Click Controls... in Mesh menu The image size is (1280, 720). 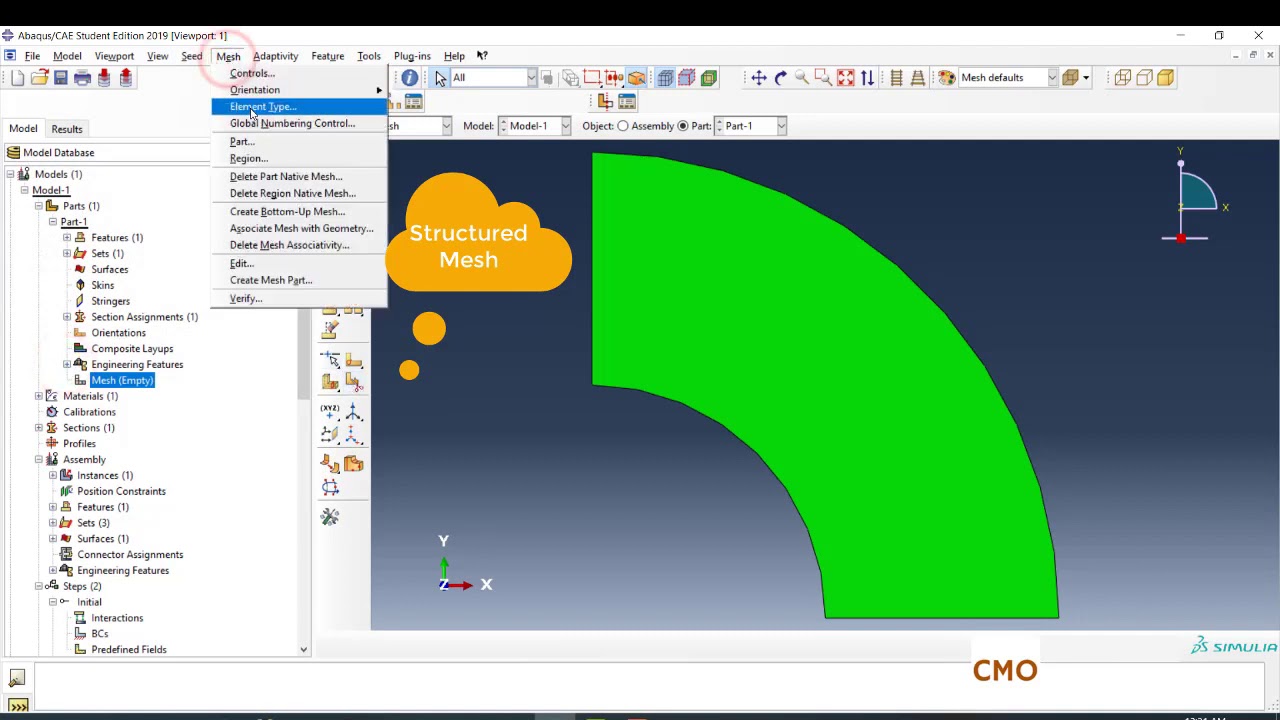(299, 73)
